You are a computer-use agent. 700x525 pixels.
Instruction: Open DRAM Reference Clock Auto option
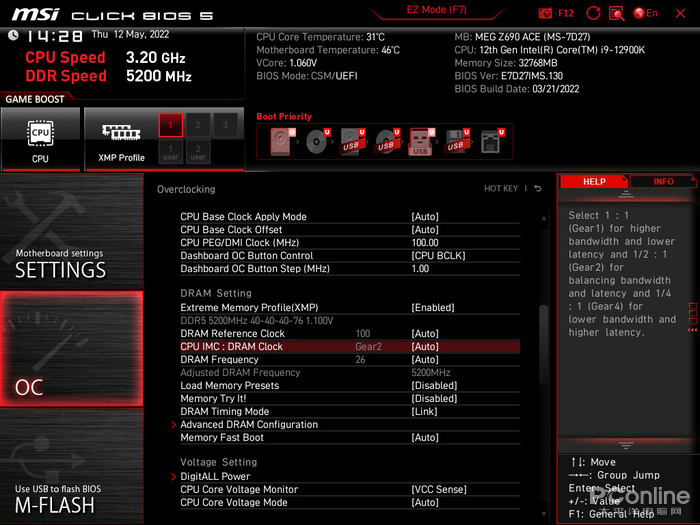point(425,333)
